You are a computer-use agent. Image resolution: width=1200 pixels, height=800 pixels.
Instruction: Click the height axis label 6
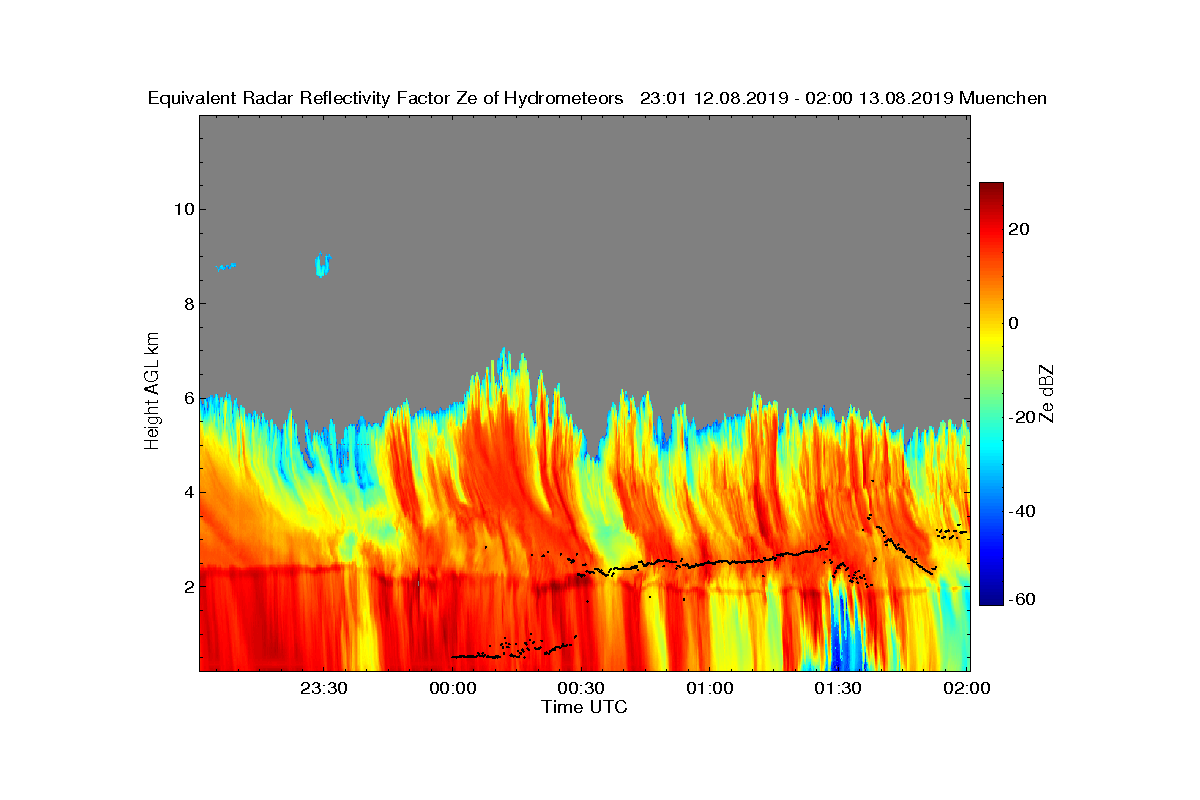pyautogui.click(x=188, y=397)
